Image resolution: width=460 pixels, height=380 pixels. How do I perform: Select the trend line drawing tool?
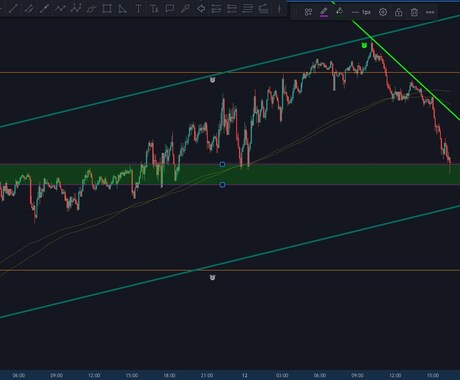(13, 9)
